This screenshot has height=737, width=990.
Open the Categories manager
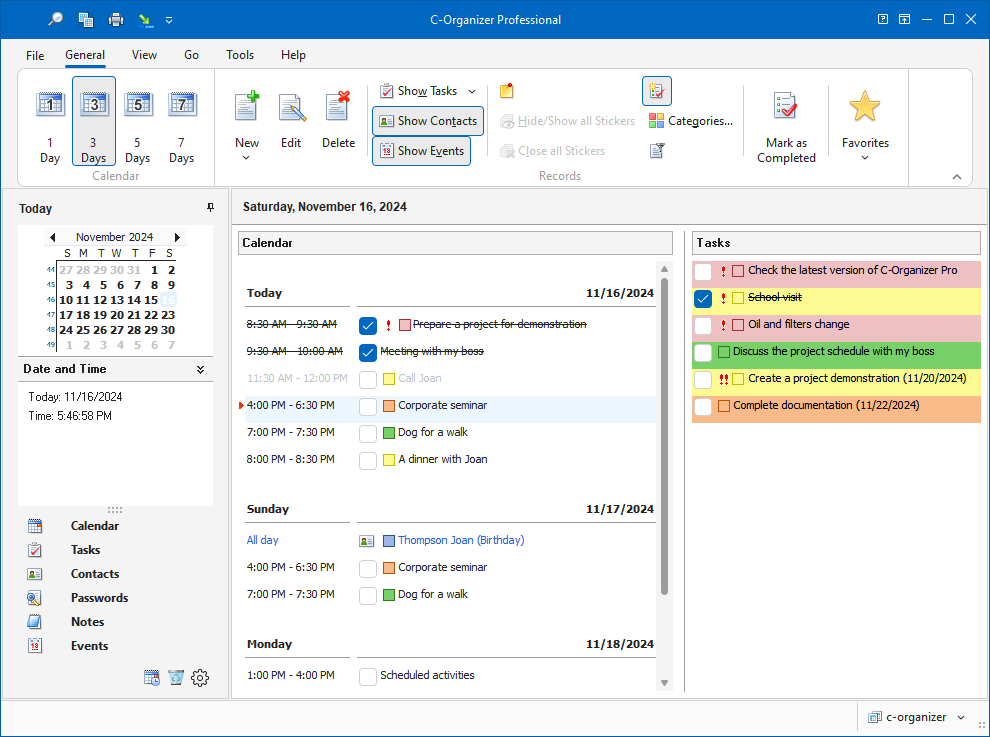(691, 121)
